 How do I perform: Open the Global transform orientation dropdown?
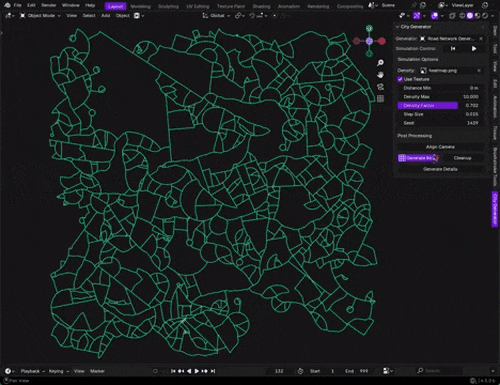tap(217, 16)
